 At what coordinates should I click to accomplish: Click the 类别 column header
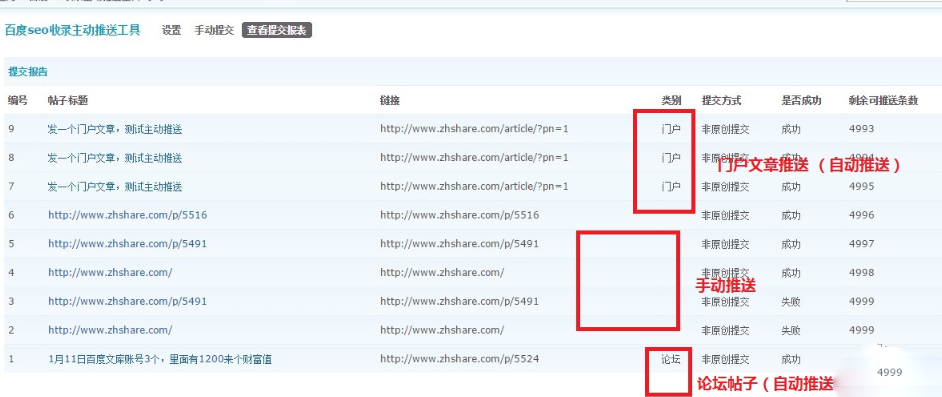point(671,100)
